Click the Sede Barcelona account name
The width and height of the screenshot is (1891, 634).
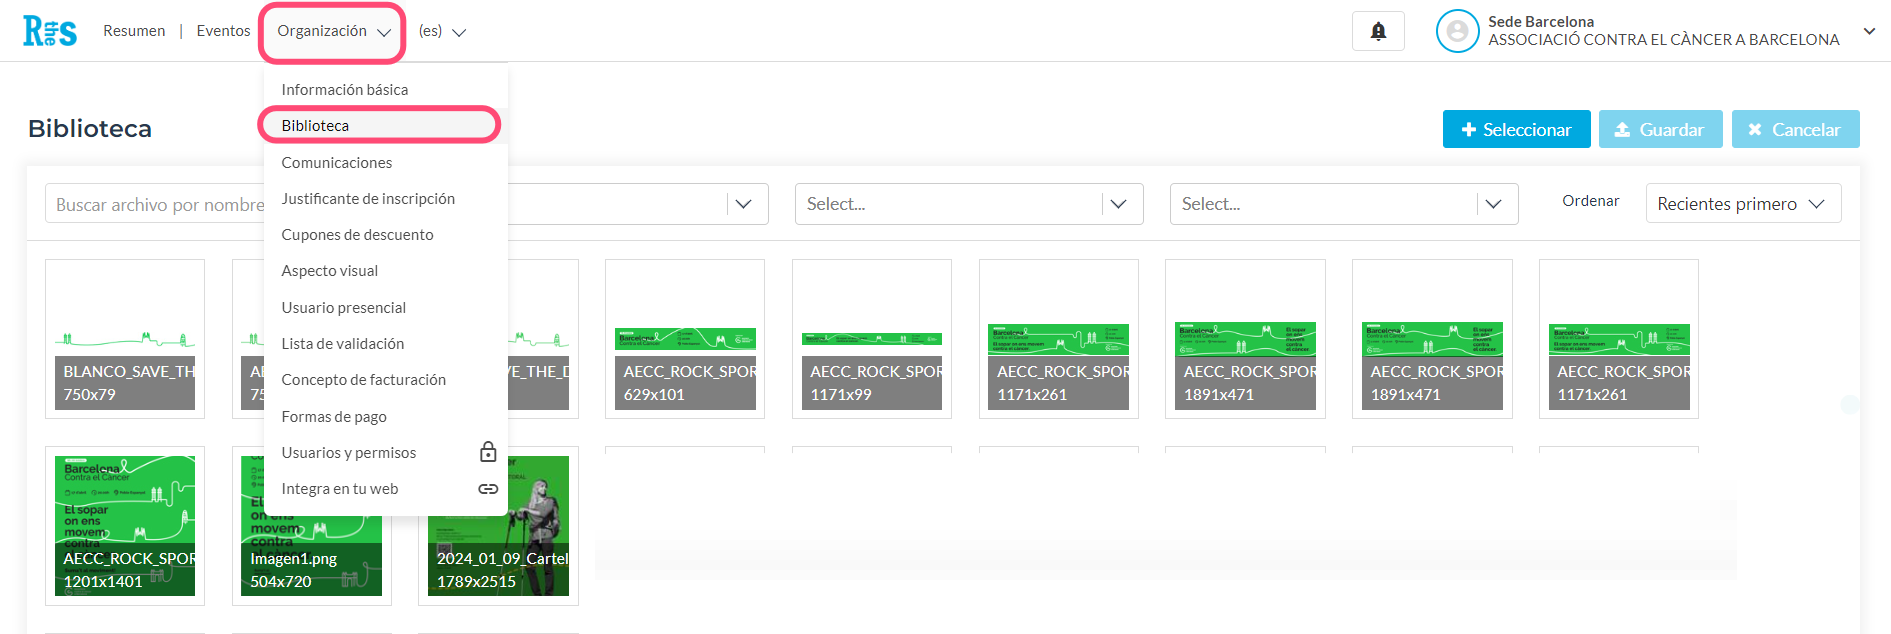tap(1541, 22)
